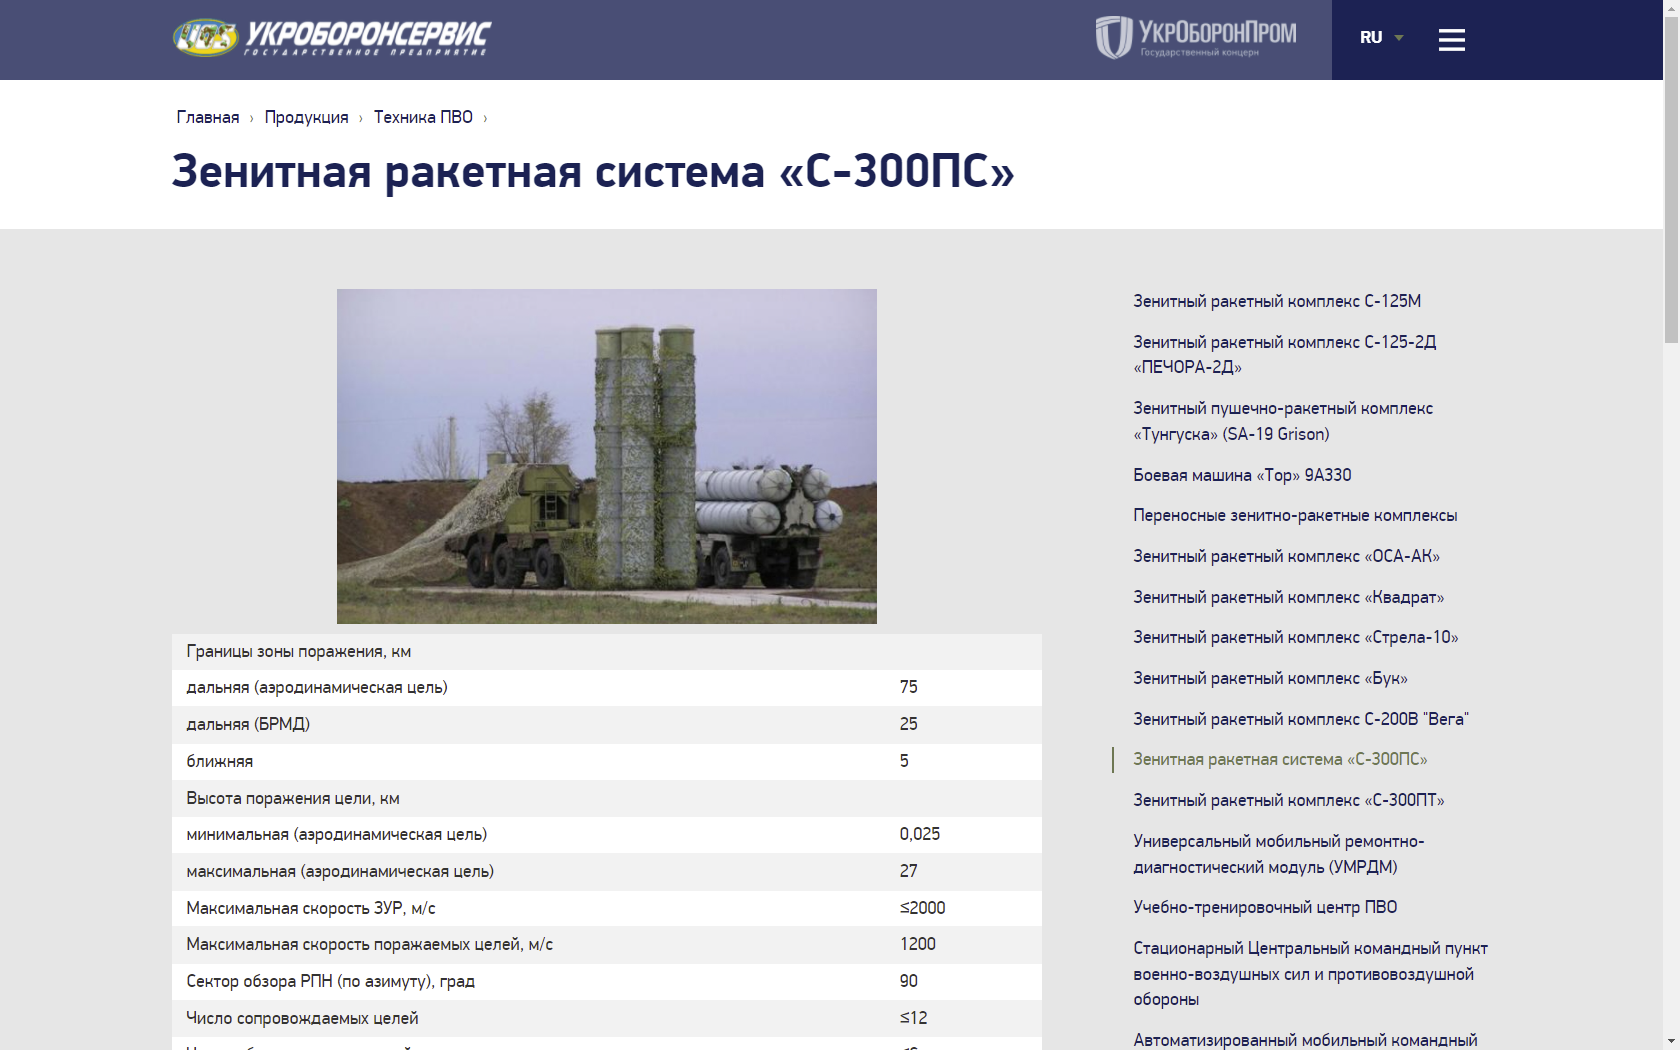Click "дальняя (БРМД)" row label
1680x1050 pixels.
pyautogui.click(x=248, y=724)
